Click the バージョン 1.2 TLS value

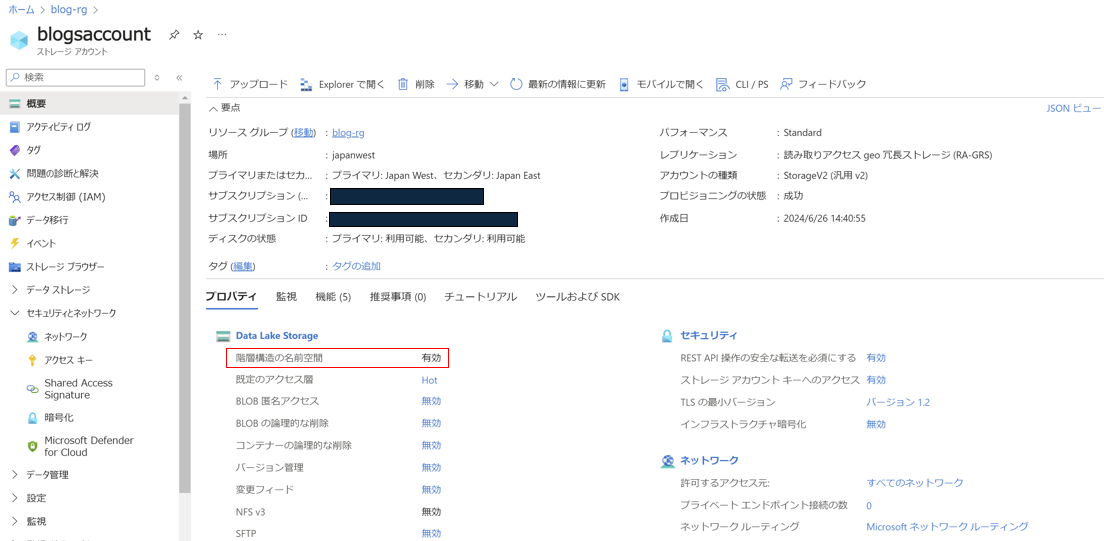click(898, 402)
